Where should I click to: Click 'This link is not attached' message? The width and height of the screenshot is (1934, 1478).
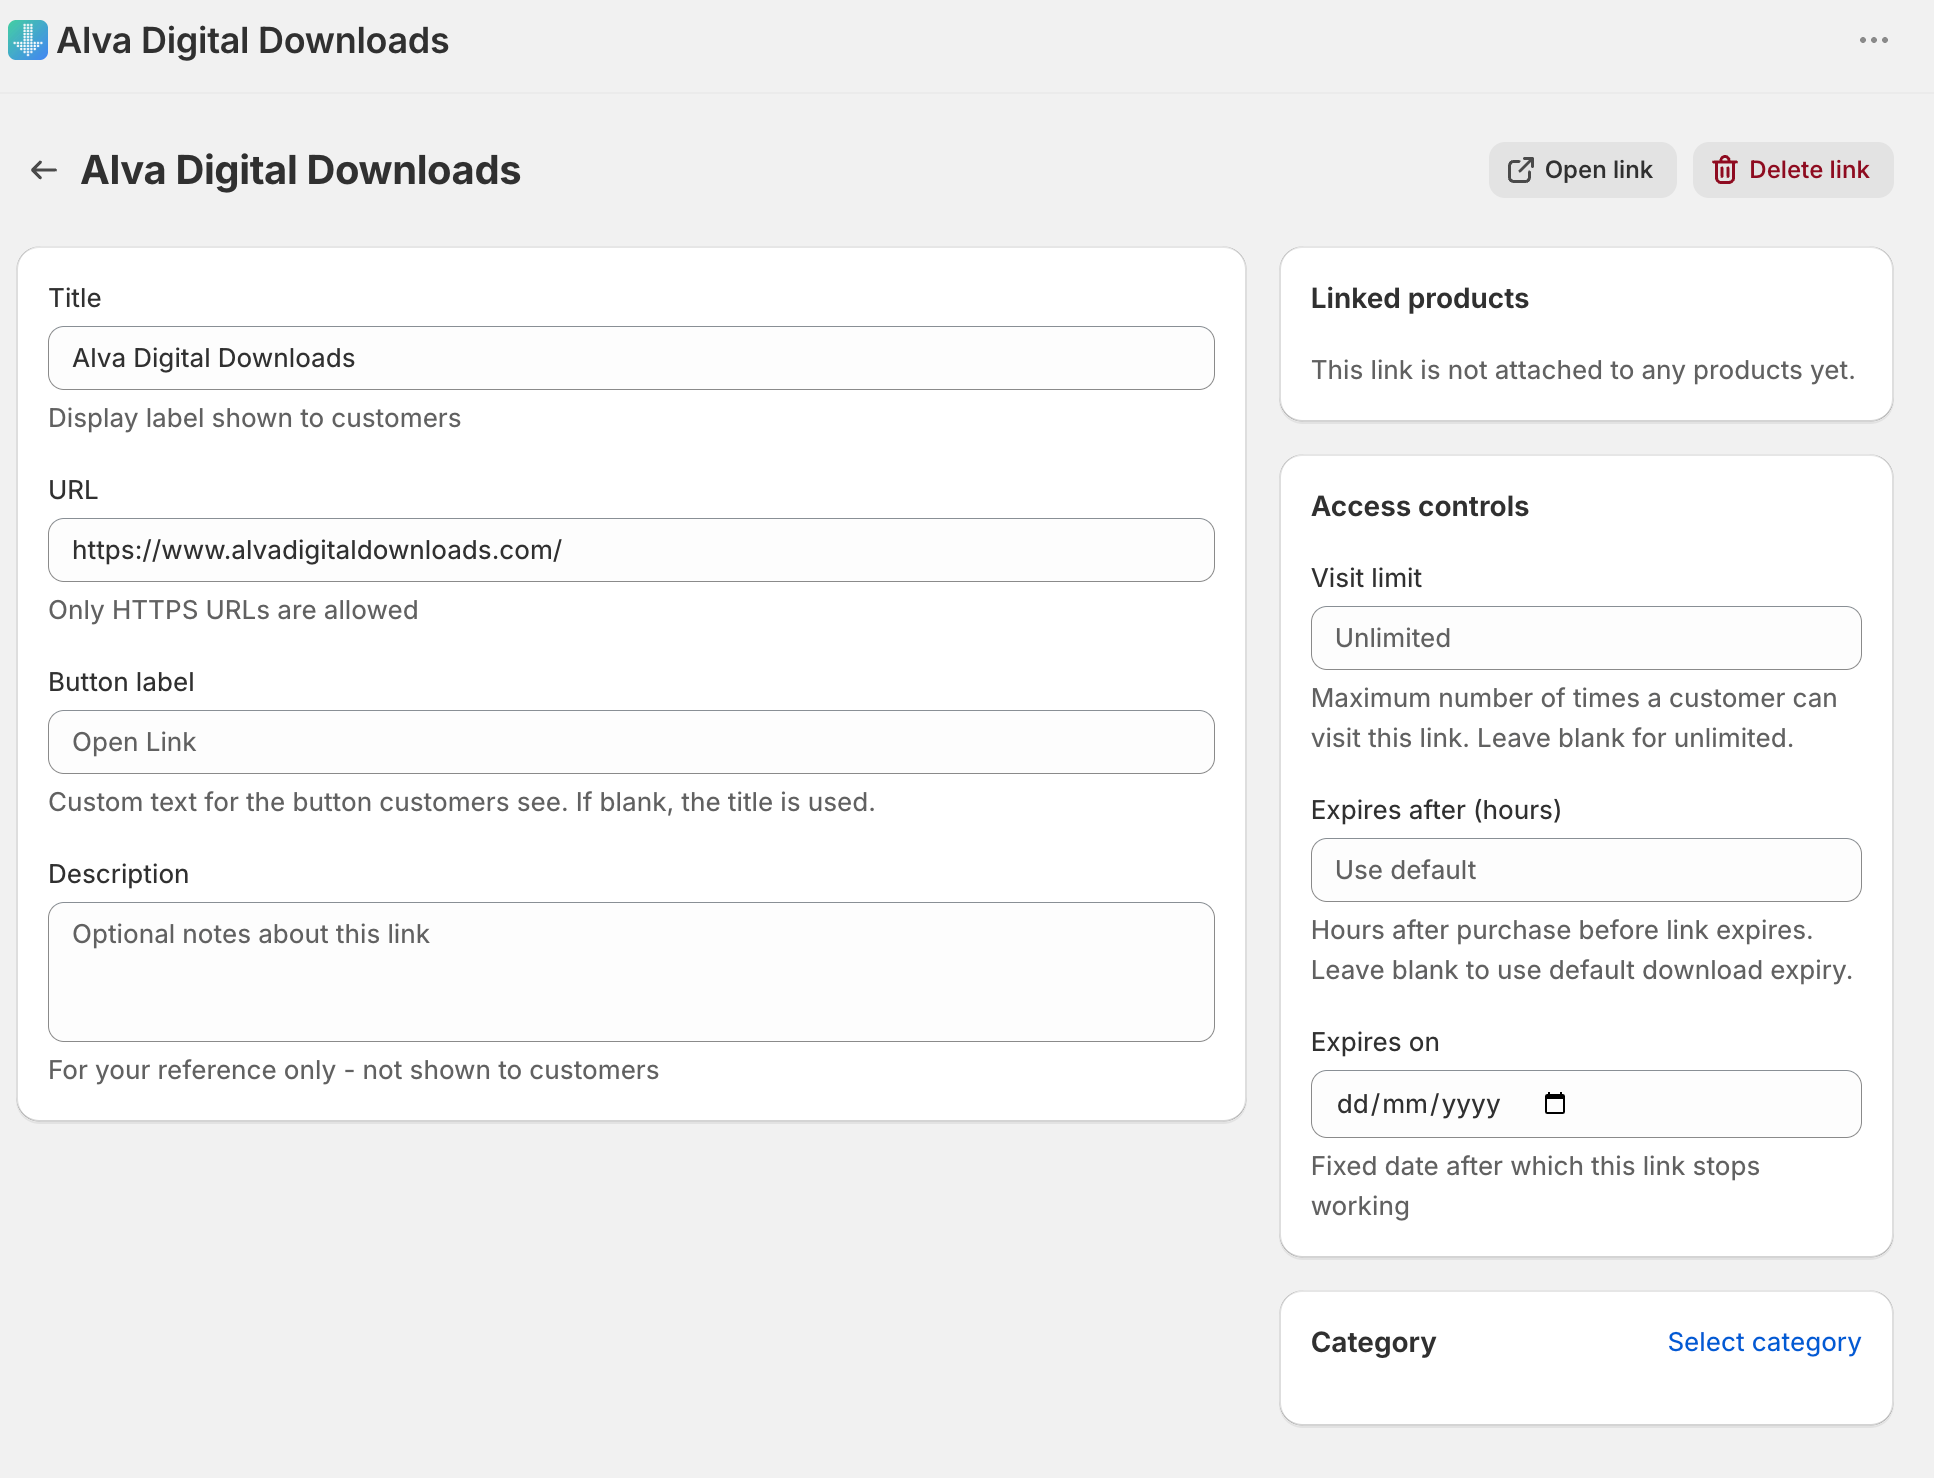[1583, 370]
